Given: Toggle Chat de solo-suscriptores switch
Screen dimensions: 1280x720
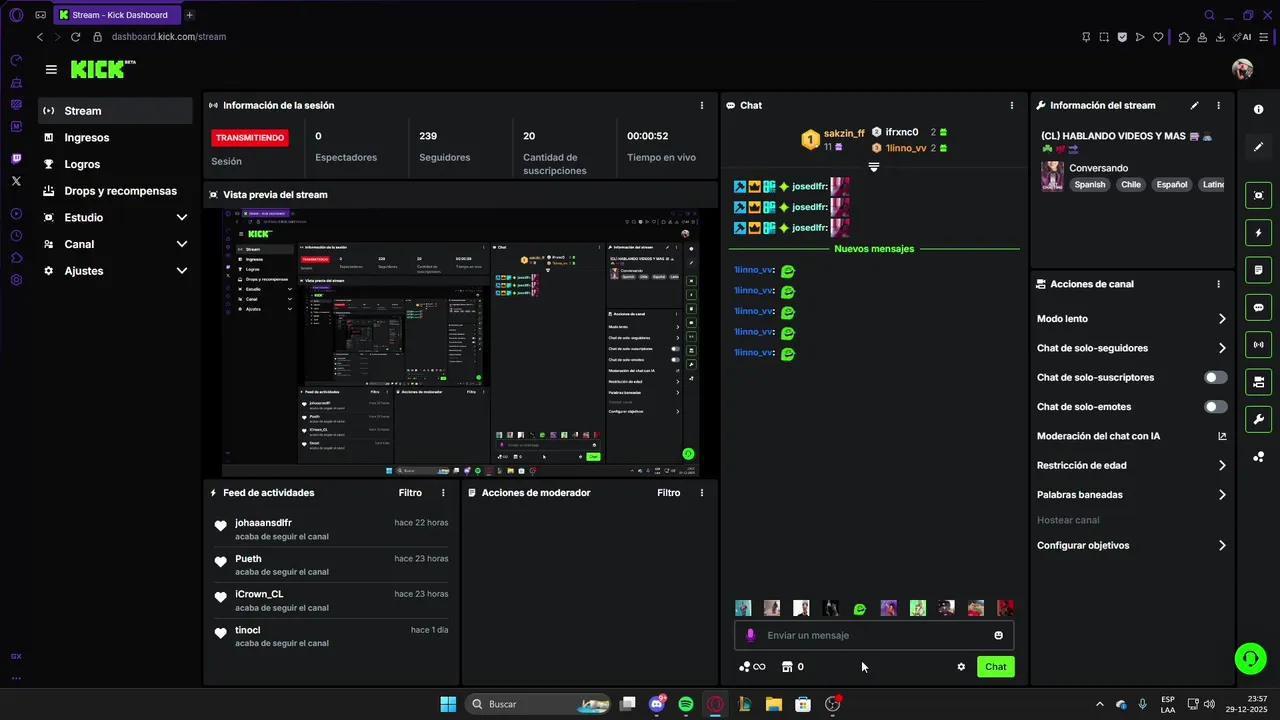Looking at the screenshot, I should click(1215, 378).
